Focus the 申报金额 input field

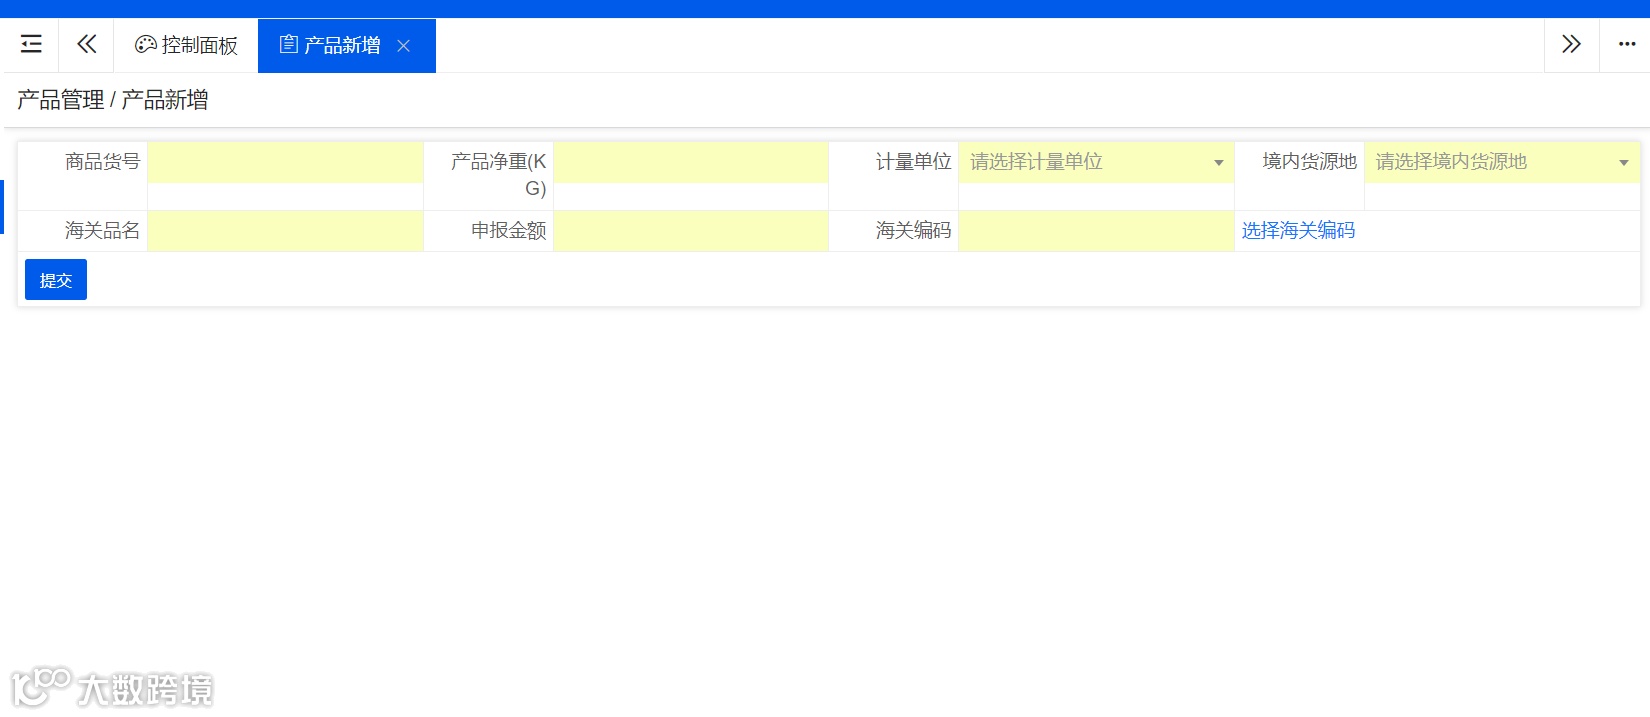tap(691, 231)
